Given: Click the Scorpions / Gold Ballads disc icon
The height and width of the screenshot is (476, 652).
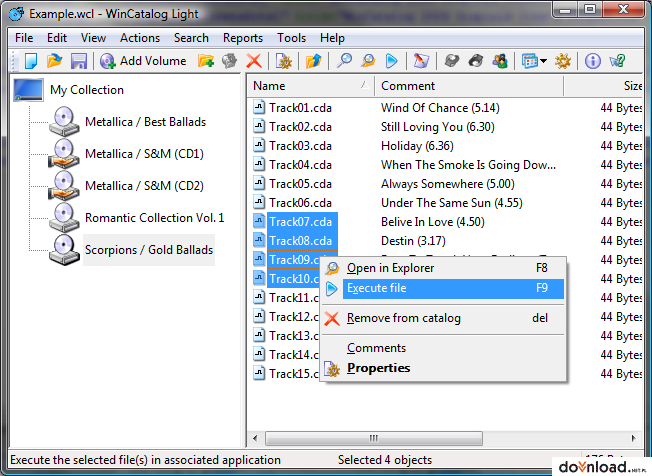Looking at the screenshot, I should [64, 250].
